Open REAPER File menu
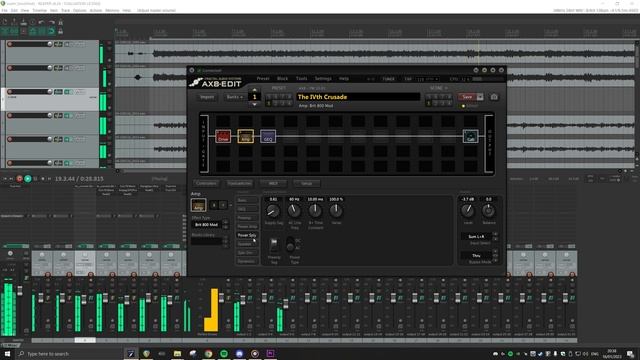 click(4, 10)
